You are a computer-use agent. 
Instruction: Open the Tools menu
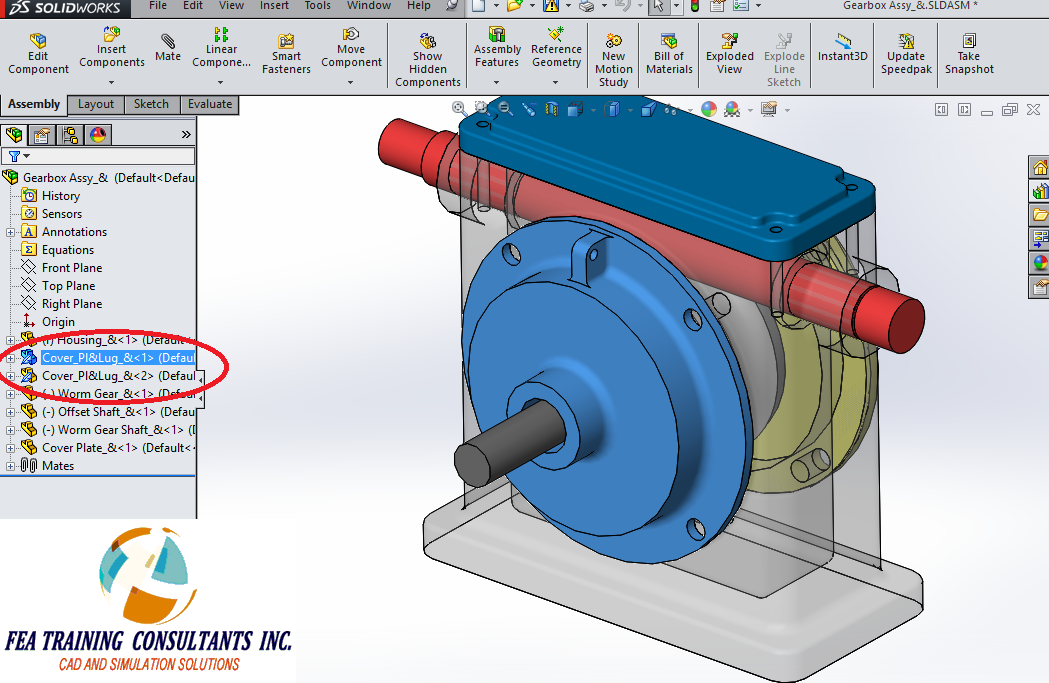317,5
